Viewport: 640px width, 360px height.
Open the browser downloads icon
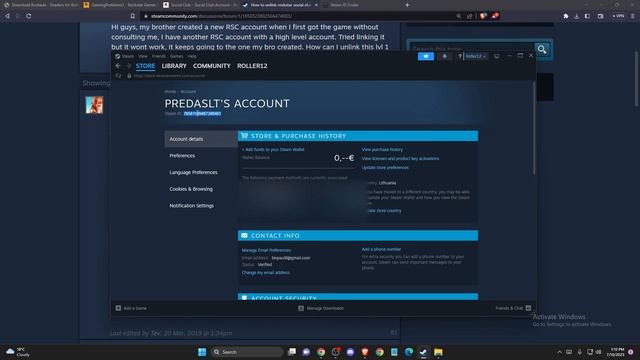click(576, 16)
